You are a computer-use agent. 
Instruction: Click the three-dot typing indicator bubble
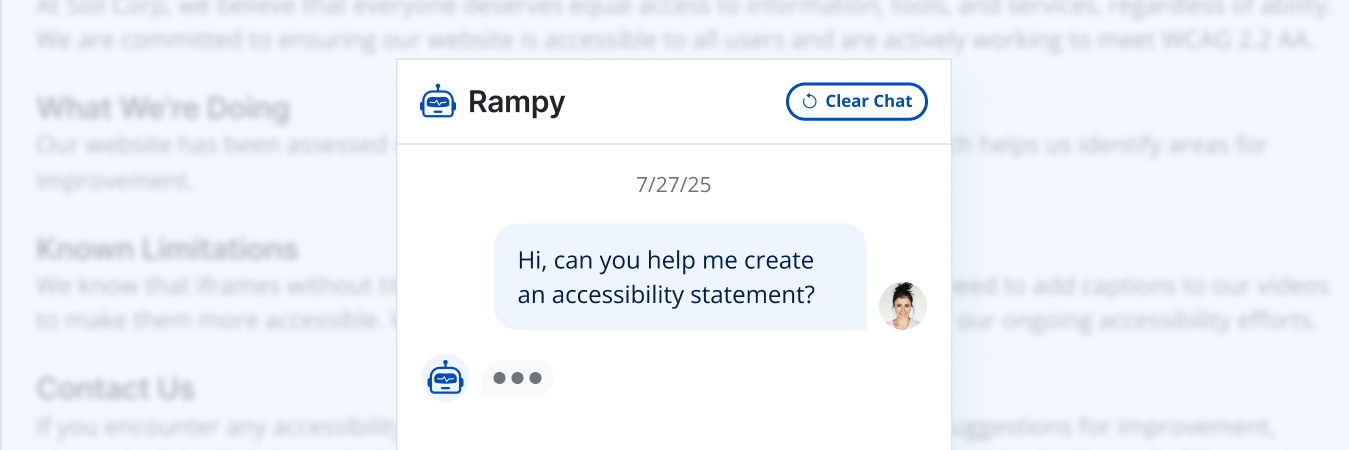(517, 378)
